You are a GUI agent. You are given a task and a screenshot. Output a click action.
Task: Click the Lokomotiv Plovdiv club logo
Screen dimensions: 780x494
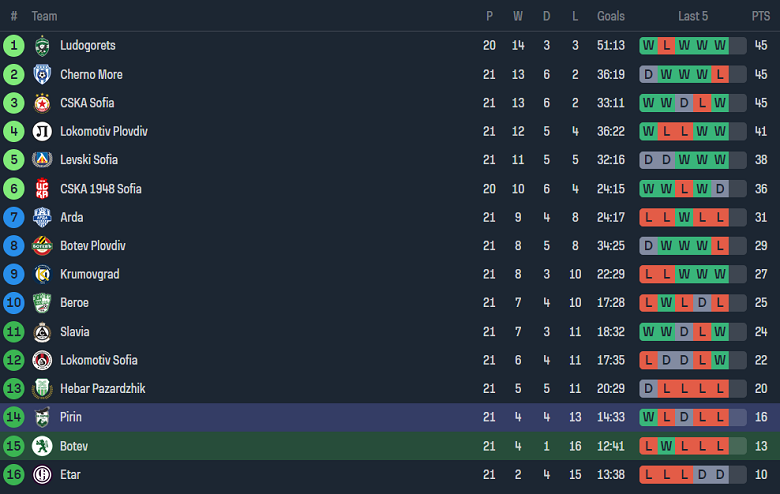pyautogui.click(x=42, y=131)
